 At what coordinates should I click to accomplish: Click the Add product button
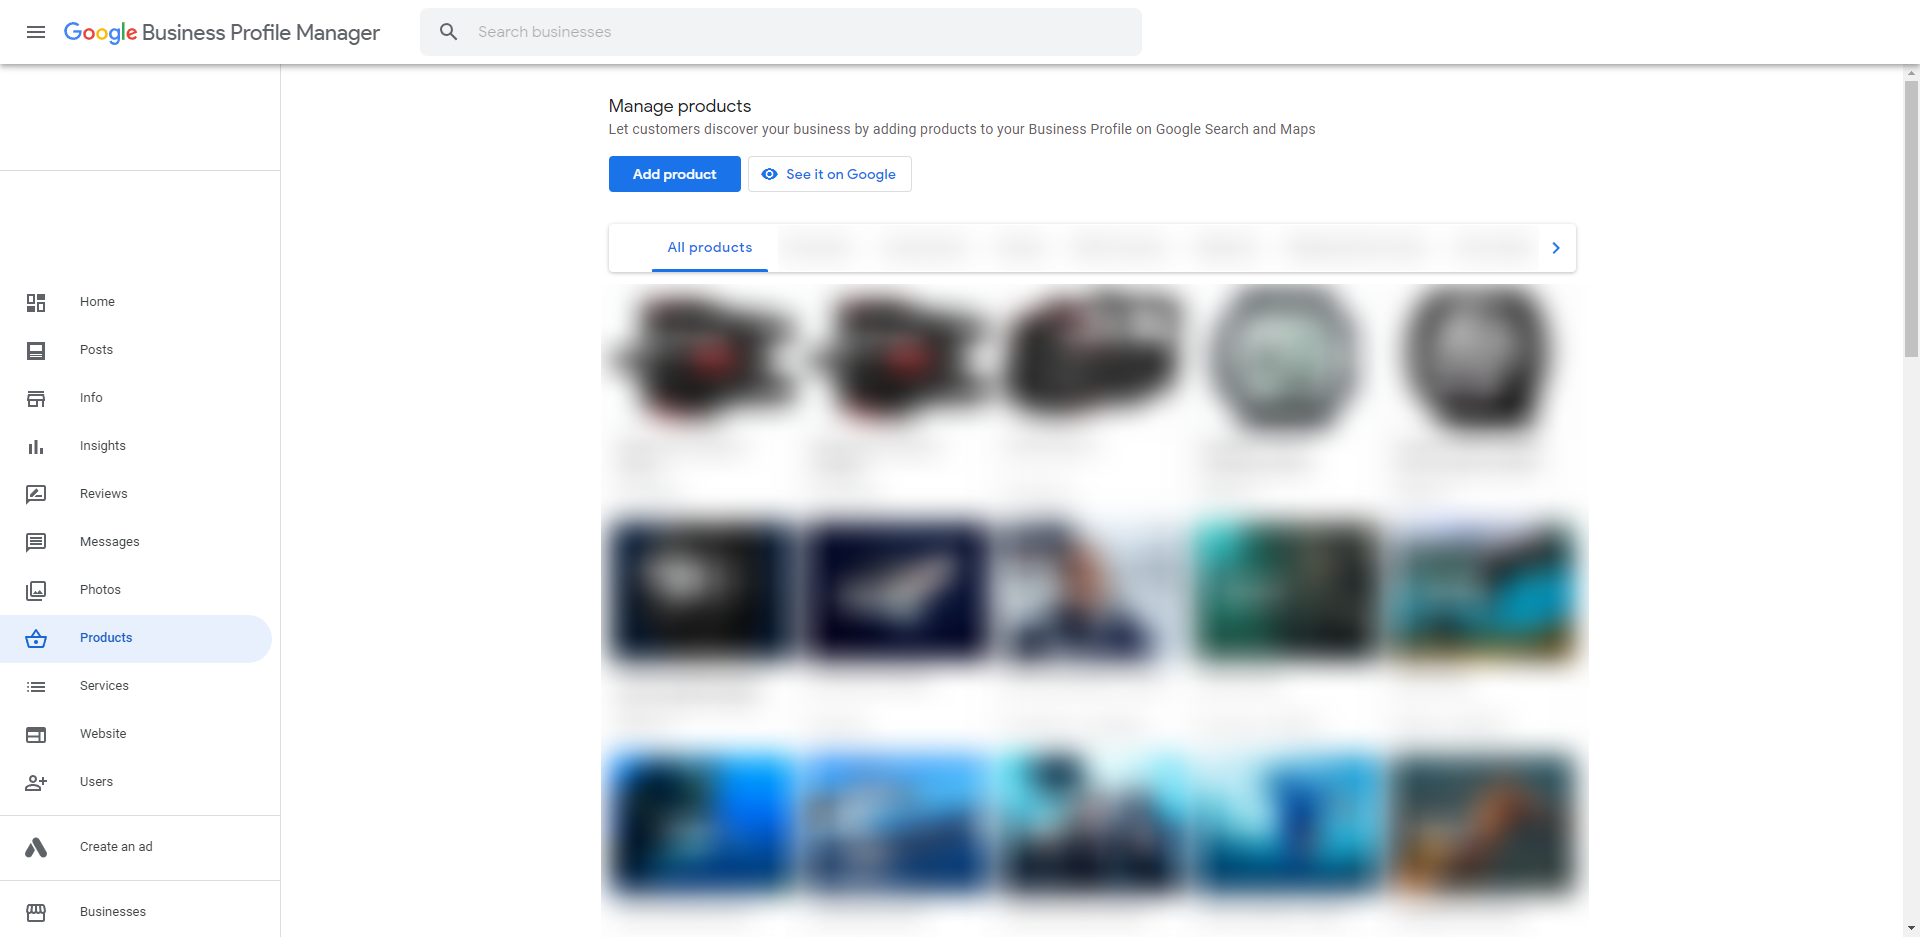pos(674,174)
